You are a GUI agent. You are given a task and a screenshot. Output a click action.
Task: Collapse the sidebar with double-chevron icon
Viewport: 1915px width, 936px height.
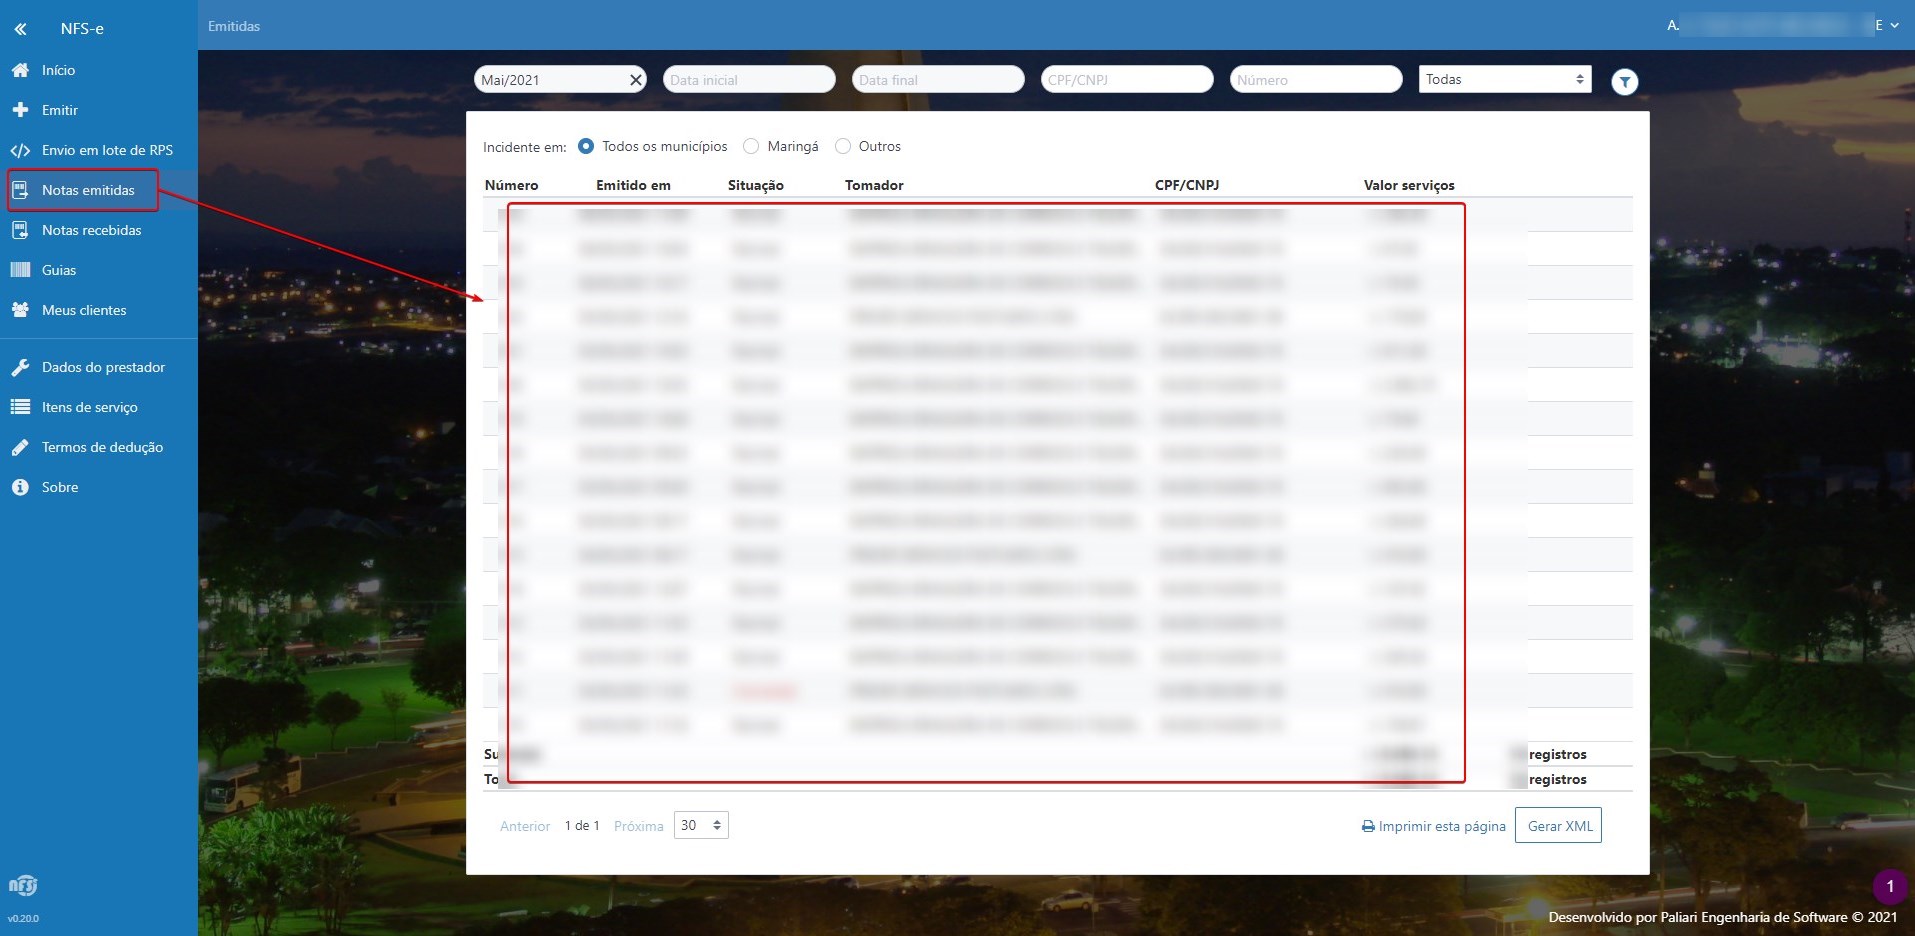[x=20, y=29]
